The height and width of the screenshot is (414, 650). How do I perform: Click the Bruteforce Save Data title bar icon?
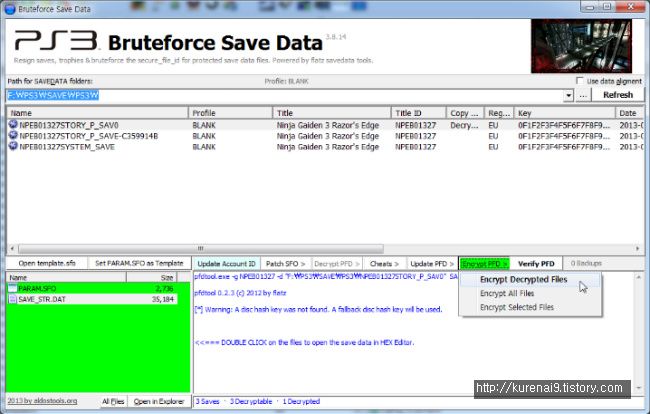[x=9, y=8]
